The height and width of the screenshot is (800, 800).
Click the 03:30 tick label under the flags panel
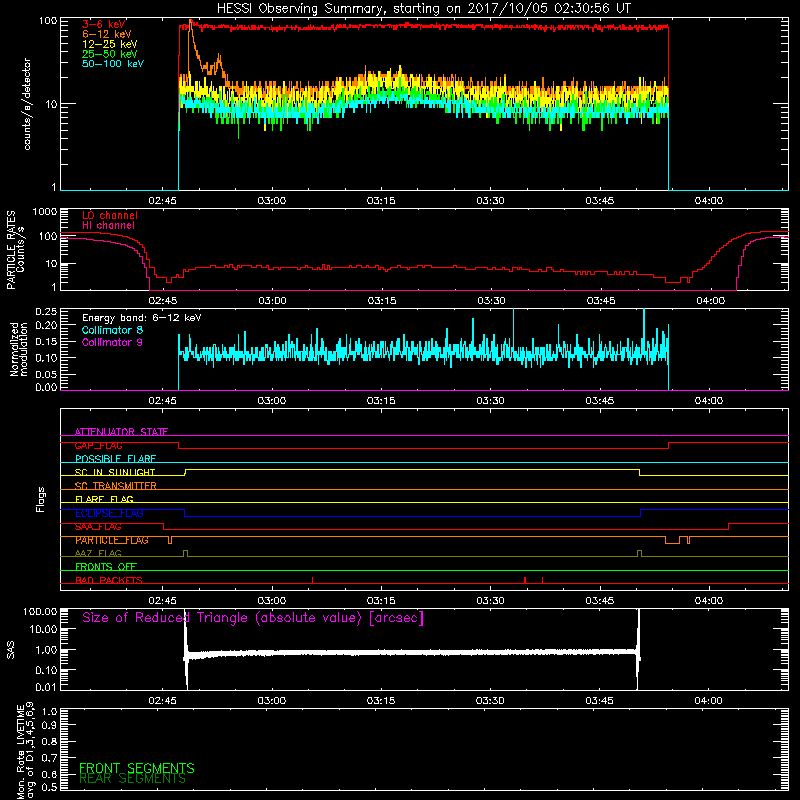pyautogui.click(x=490, y=601)
